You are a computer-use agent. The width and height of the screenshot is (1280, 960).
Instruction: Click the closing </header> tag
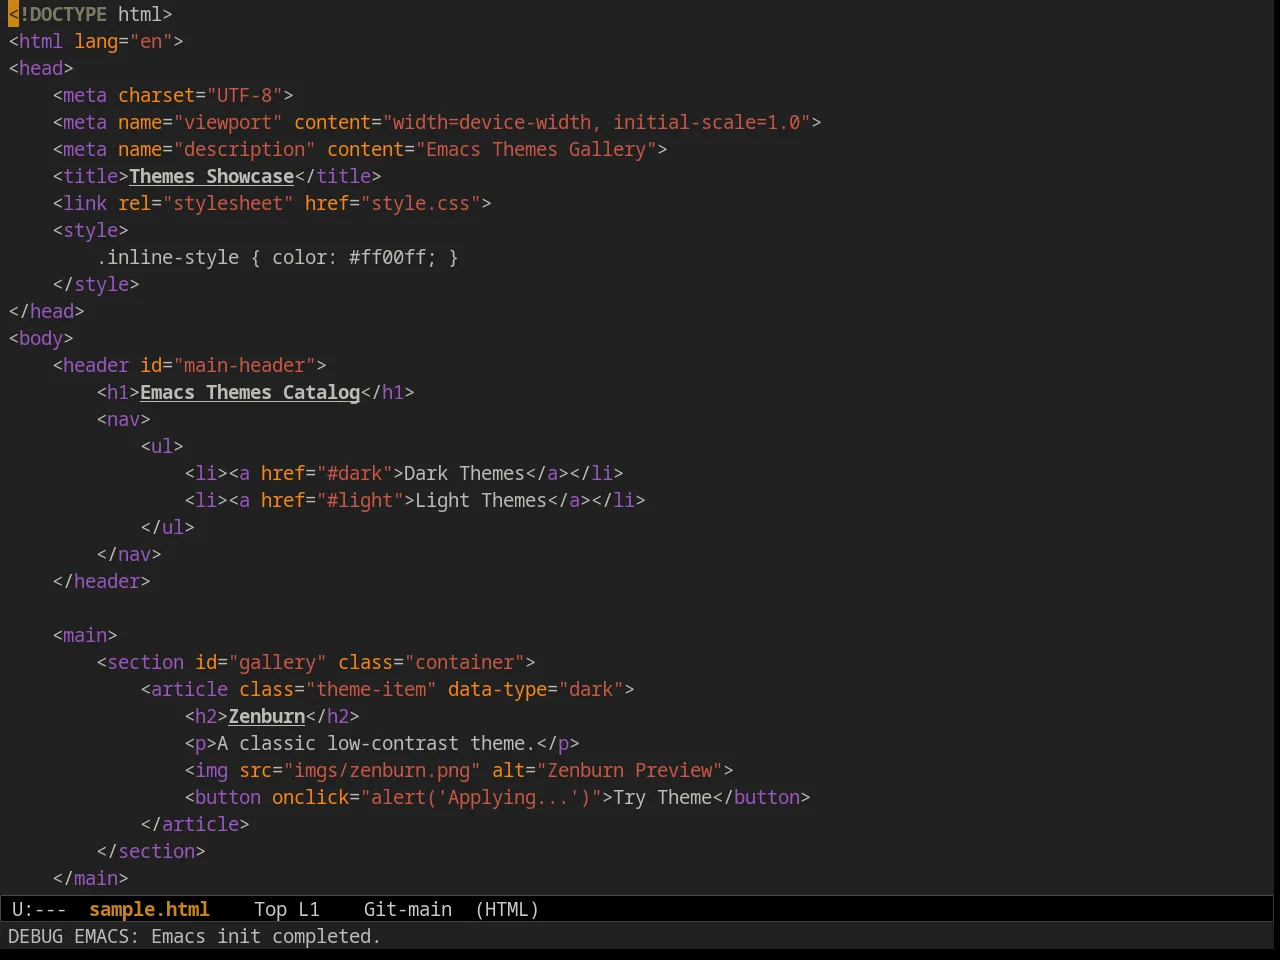coord(102,581)
